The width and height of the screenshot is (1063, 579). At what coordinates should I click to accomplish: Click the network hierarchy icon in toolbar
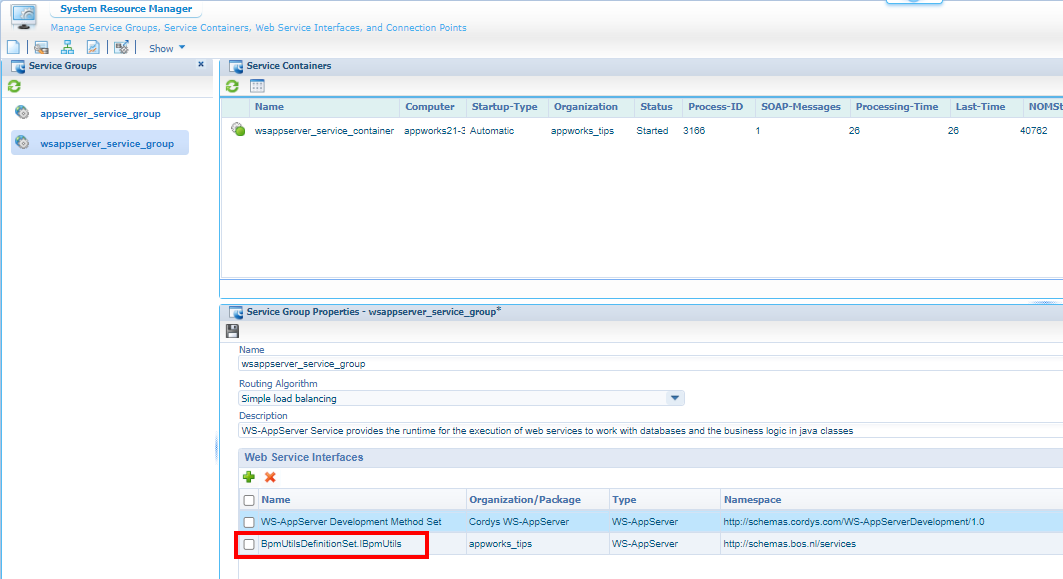pos(68,47)
